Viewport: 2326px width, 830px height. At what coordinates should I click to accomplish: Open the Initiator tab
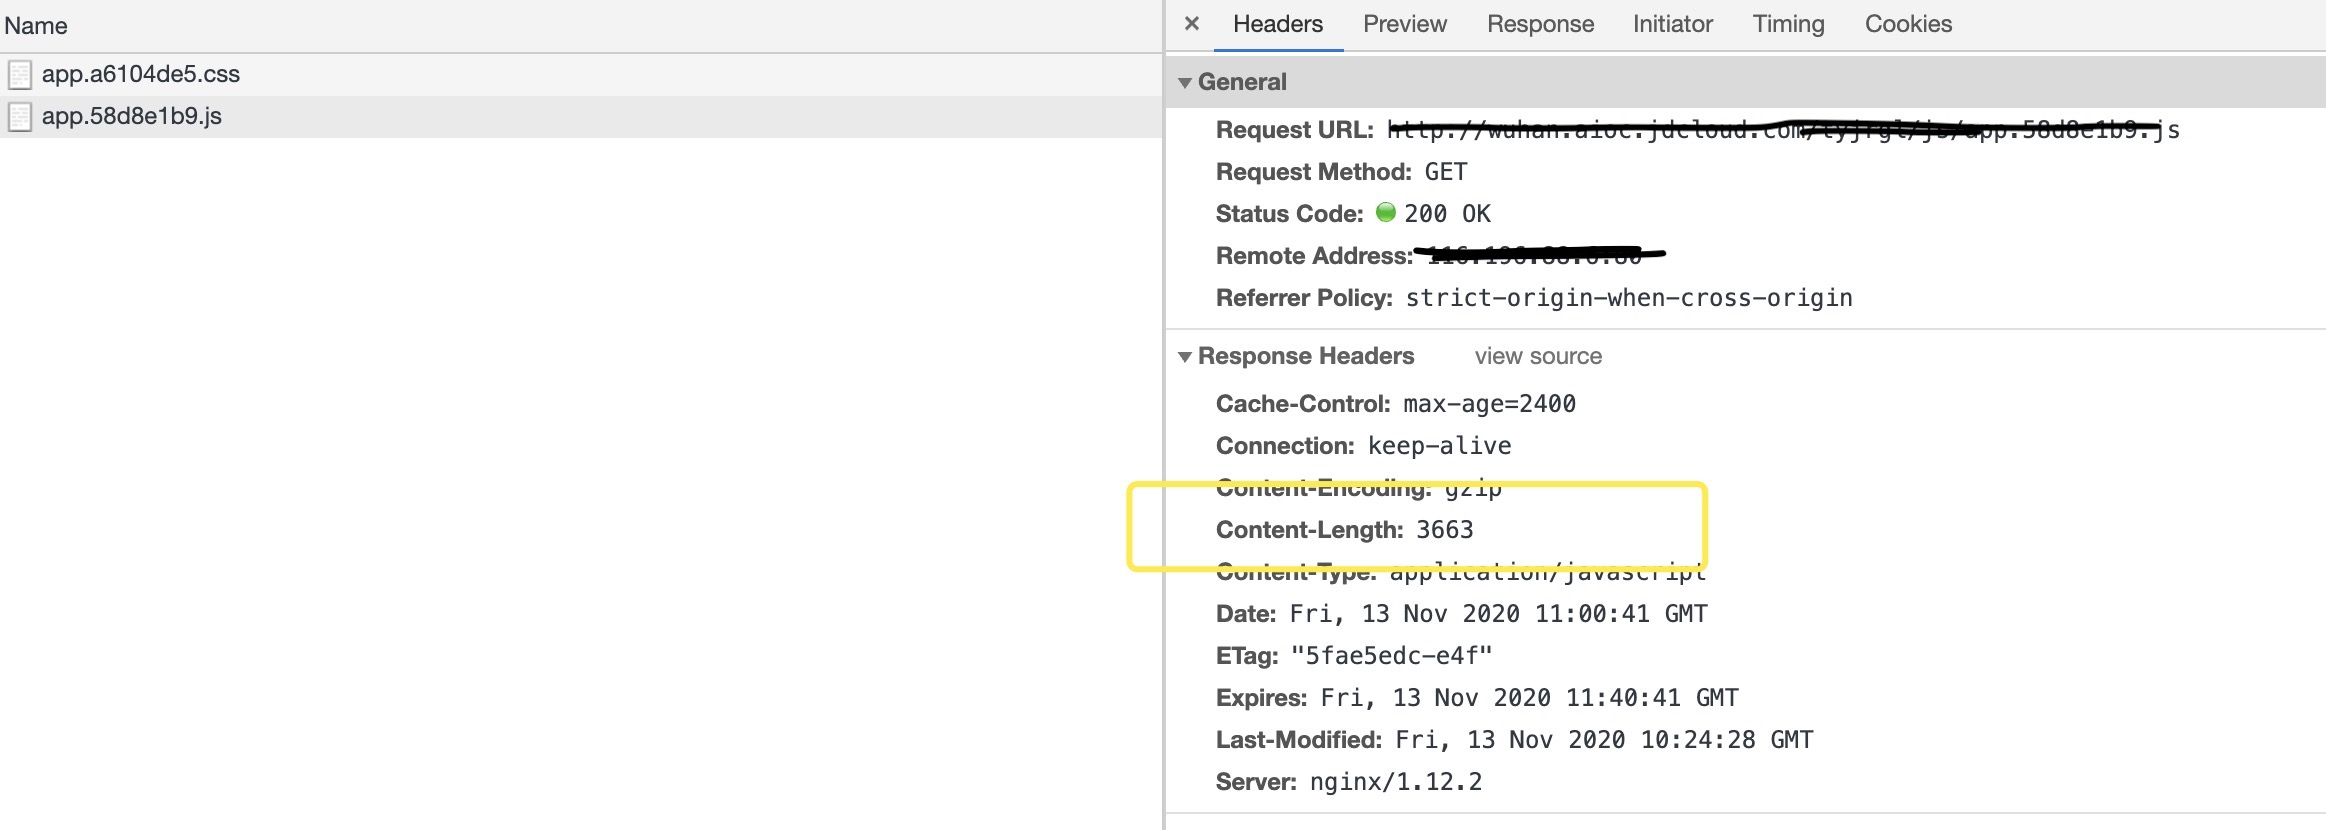point(1673,24)
